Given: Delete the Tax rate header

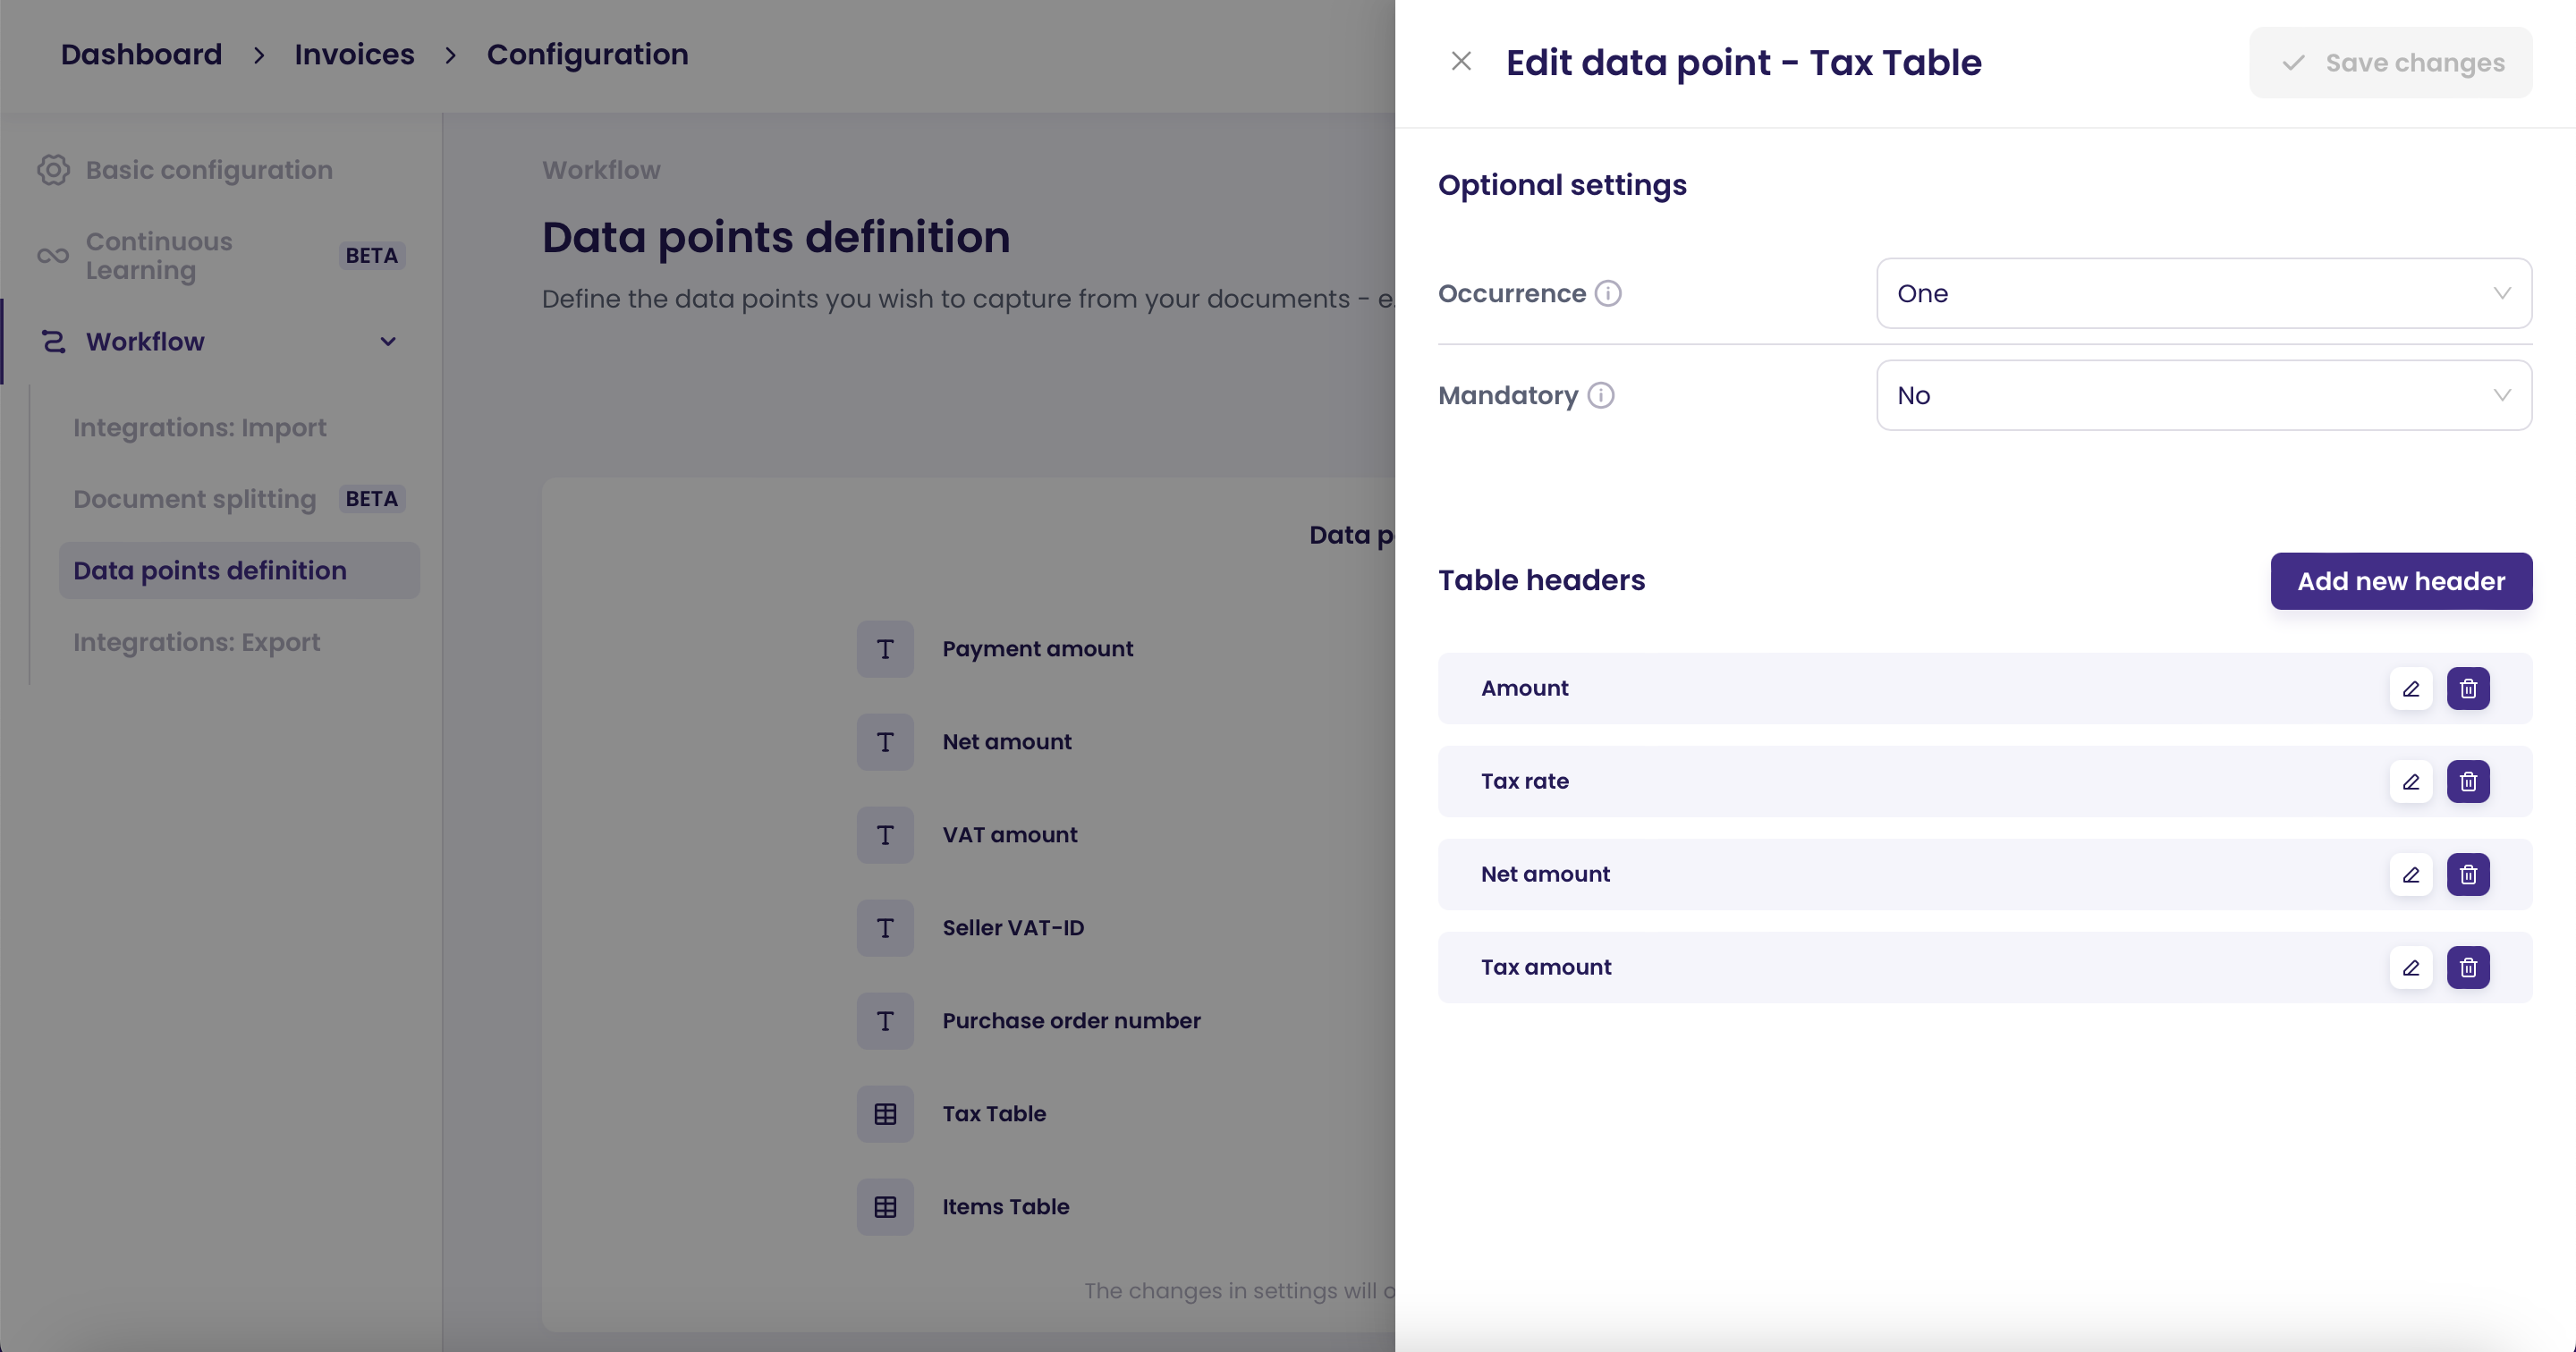Looking at the screenshot, I should coord(2467,782).
